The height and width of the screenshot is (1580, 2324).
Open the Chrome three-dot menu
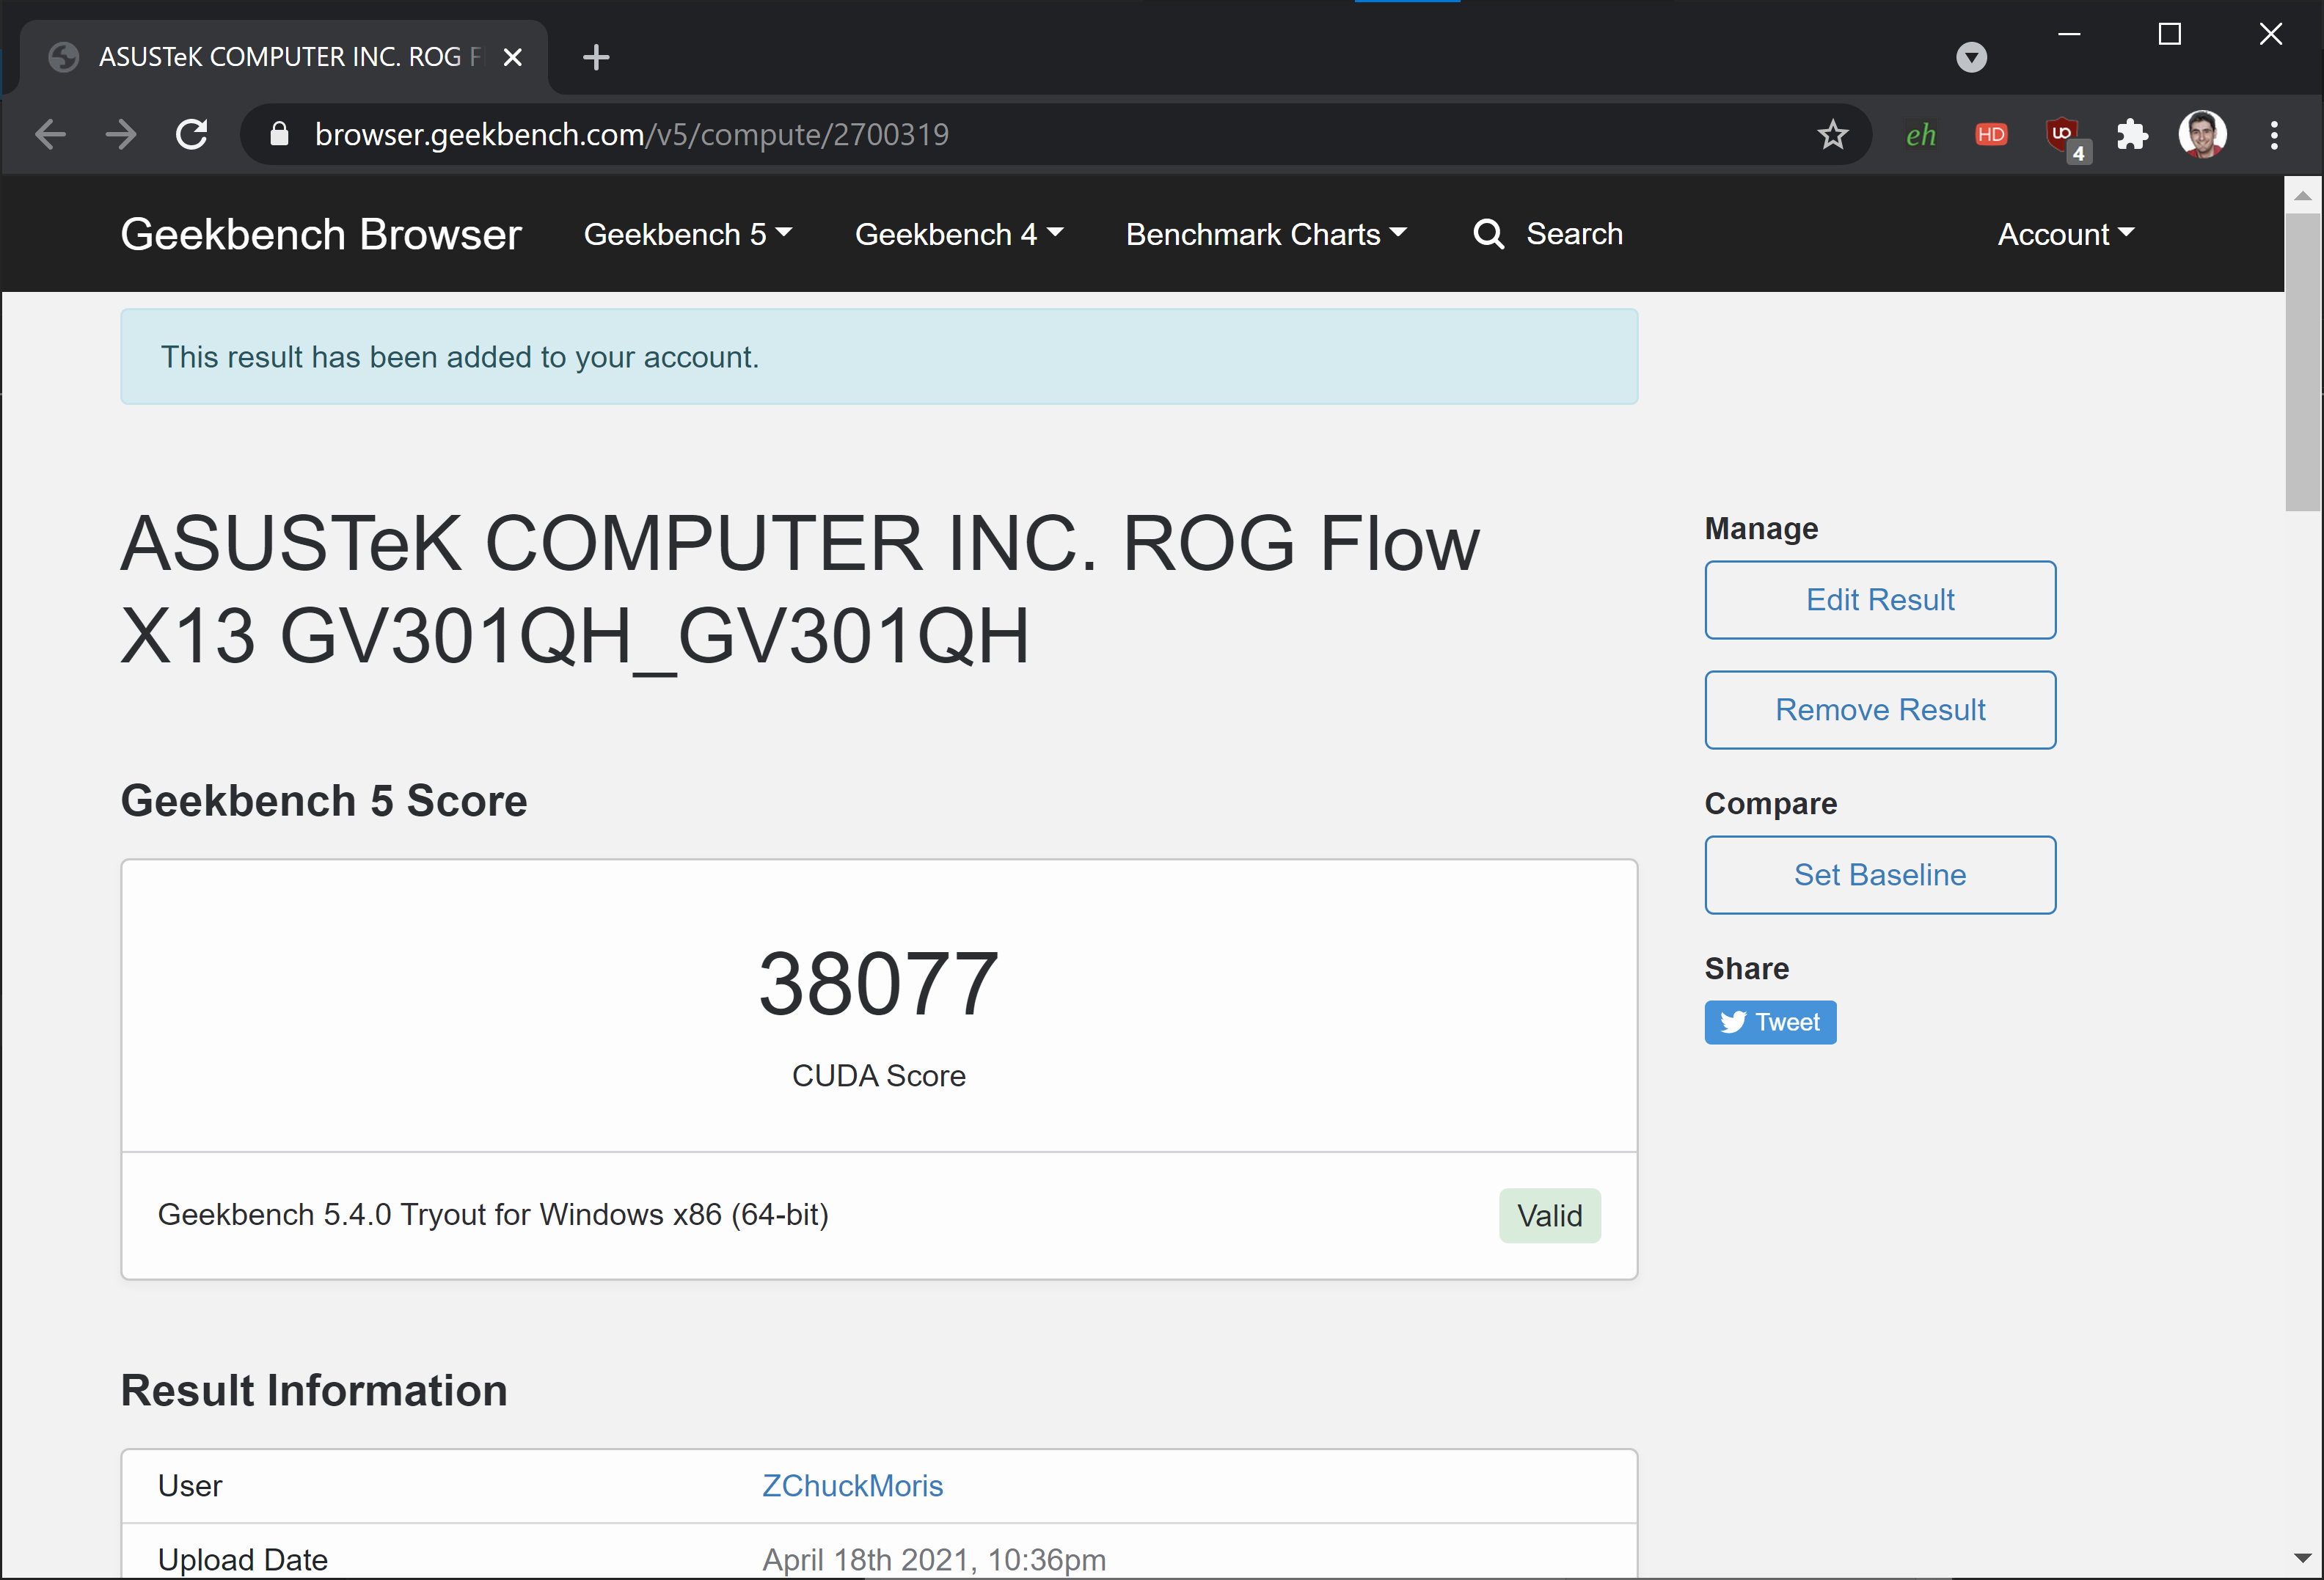point(2274,135)
